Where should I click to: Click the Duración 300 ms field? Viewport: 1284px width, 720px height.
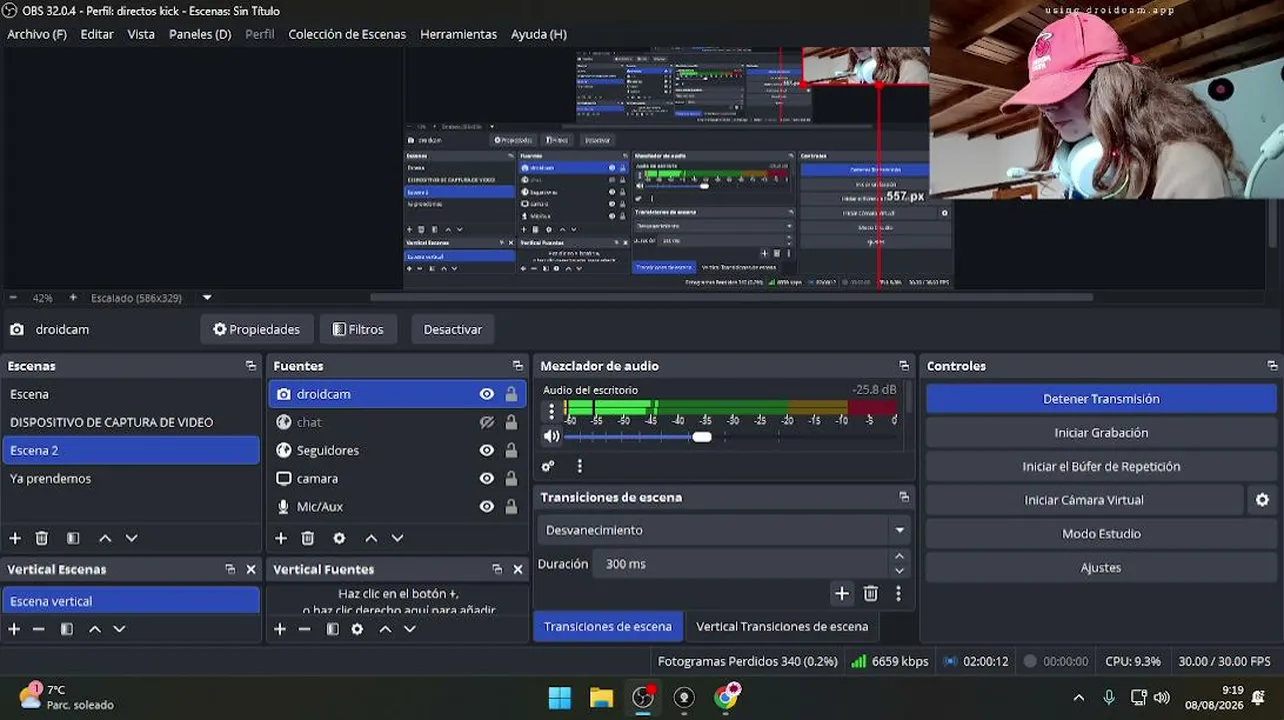click(x=740, y=564)
